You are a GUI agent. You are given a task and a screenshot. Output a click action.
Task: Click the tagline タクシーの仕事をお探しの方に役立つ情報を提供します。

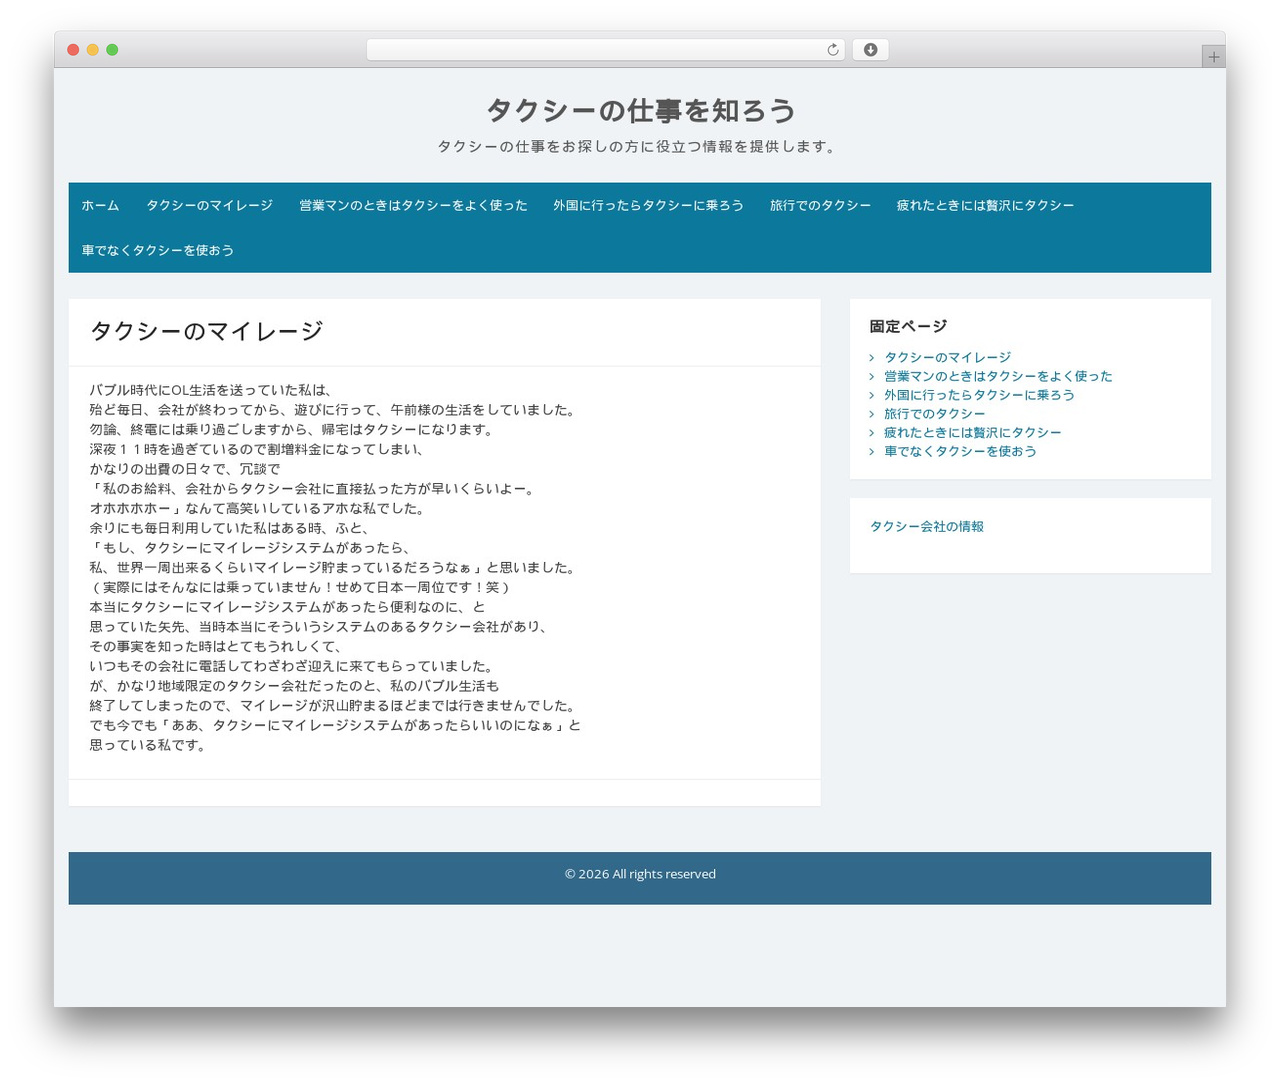(x=640, y=146)
